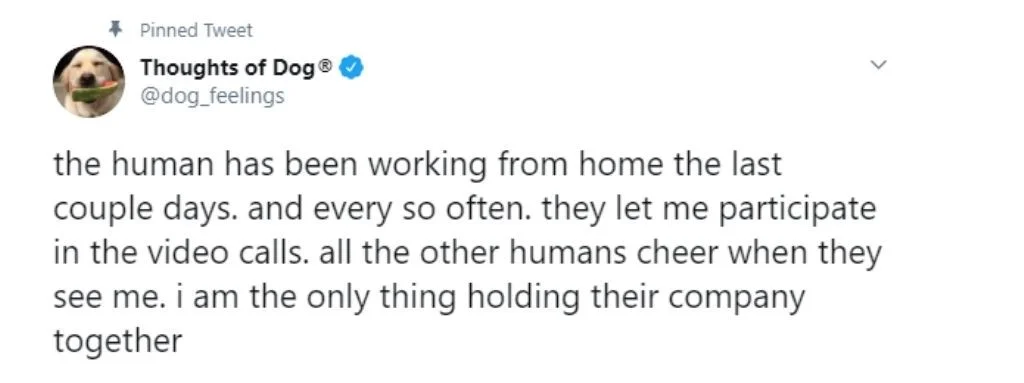The width and height of the screenshot is (1024, 383).
Task: Click the "Pinned Tweet" label
Action: tap(196, 30)
